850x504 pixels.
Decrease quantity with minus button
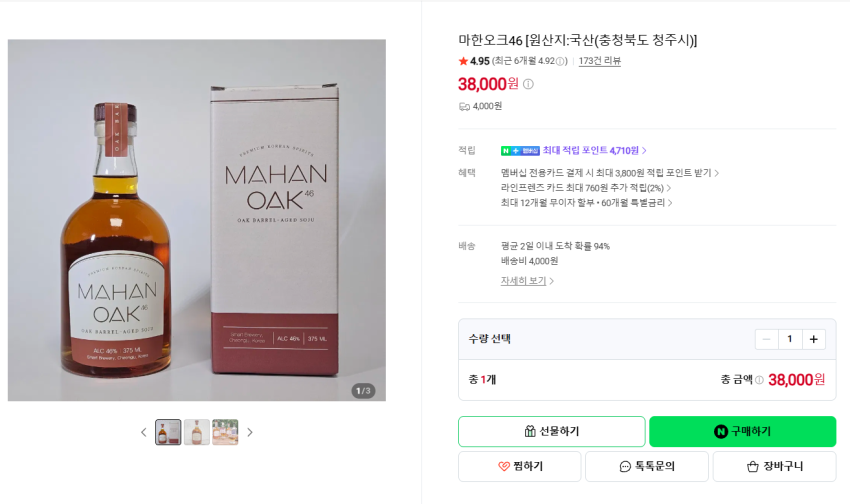pos(767,339)
